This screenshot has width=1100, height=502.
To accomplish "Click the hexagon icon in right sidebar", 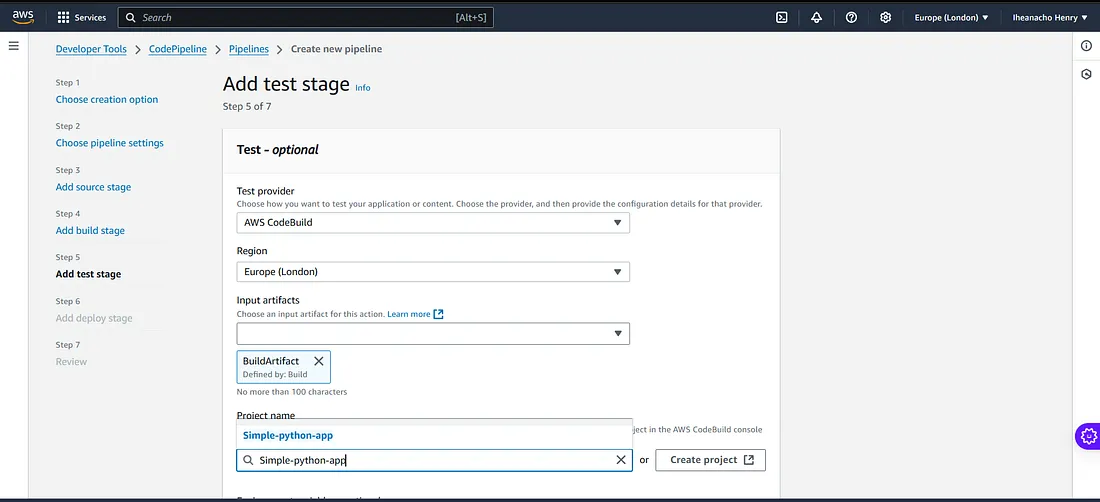I will 1086,74.
